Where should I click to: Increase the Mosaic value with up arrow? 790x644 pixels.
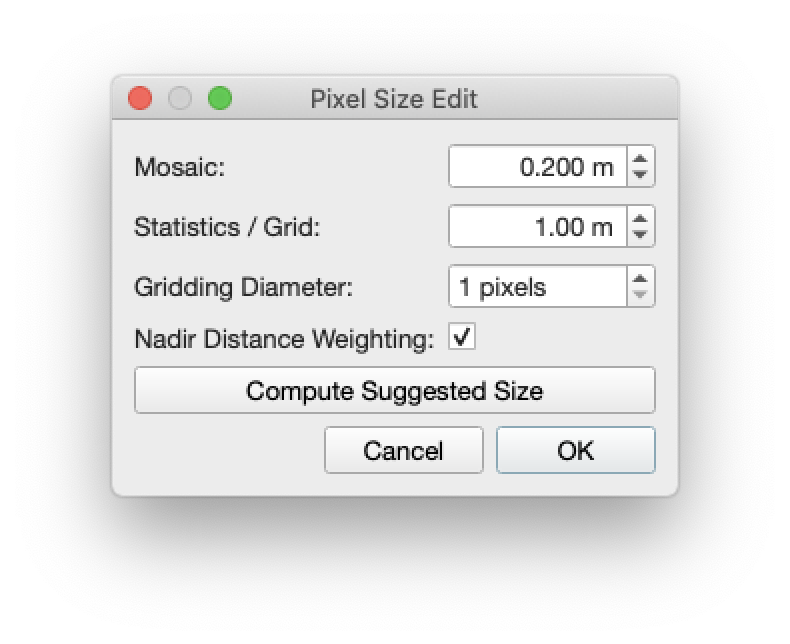(x=641, y=158)
